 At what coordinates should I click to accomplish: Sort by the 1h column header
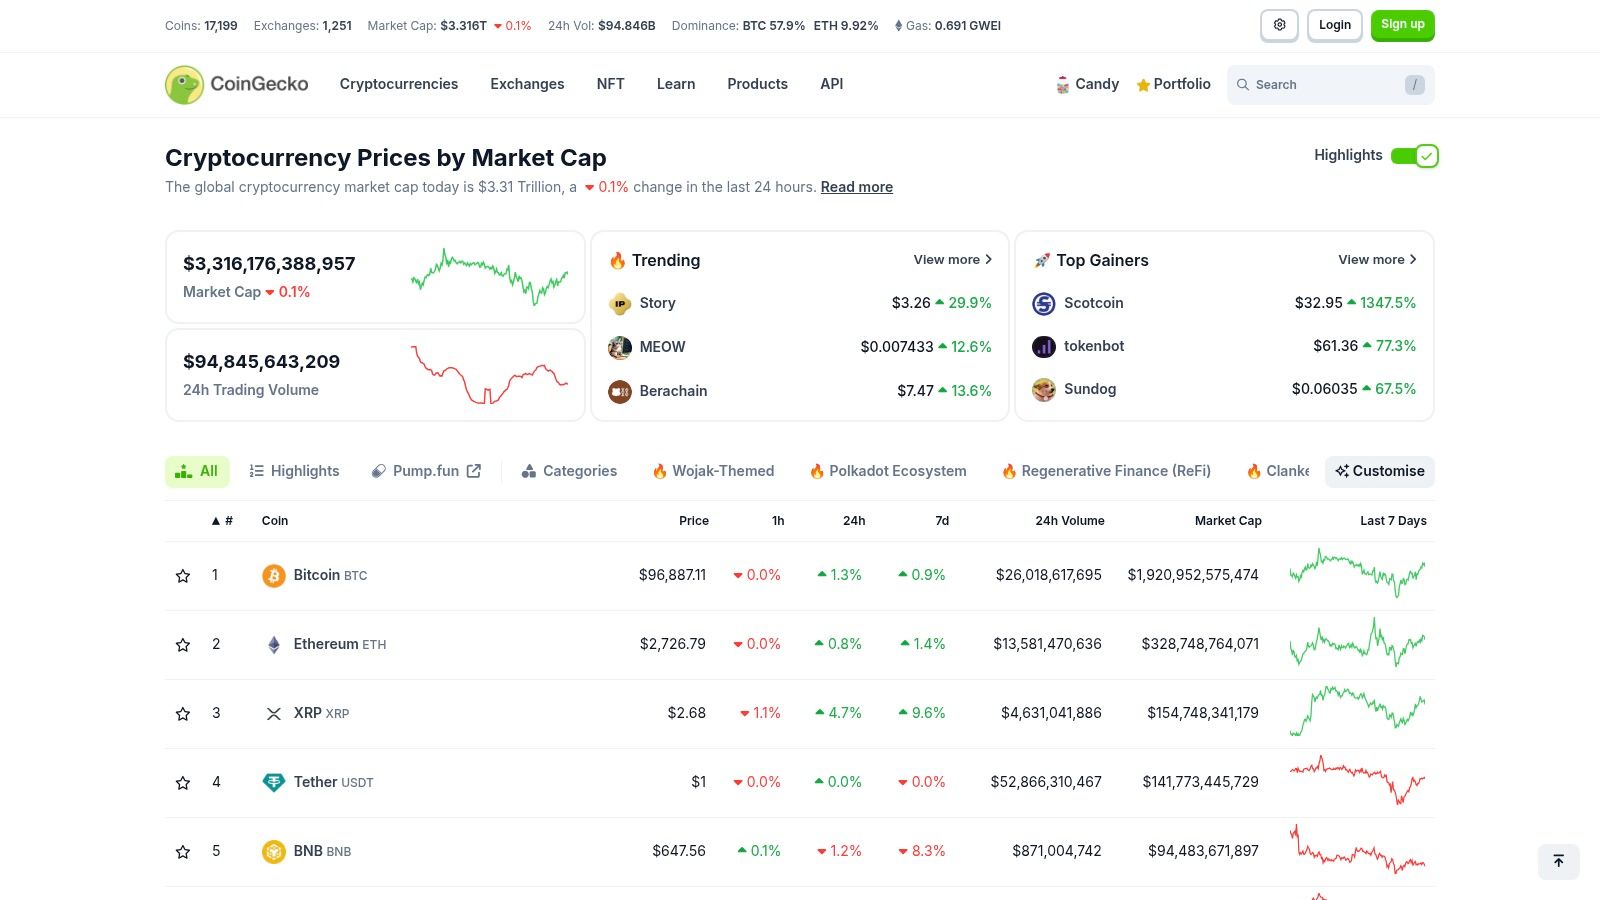coord(778,521)
